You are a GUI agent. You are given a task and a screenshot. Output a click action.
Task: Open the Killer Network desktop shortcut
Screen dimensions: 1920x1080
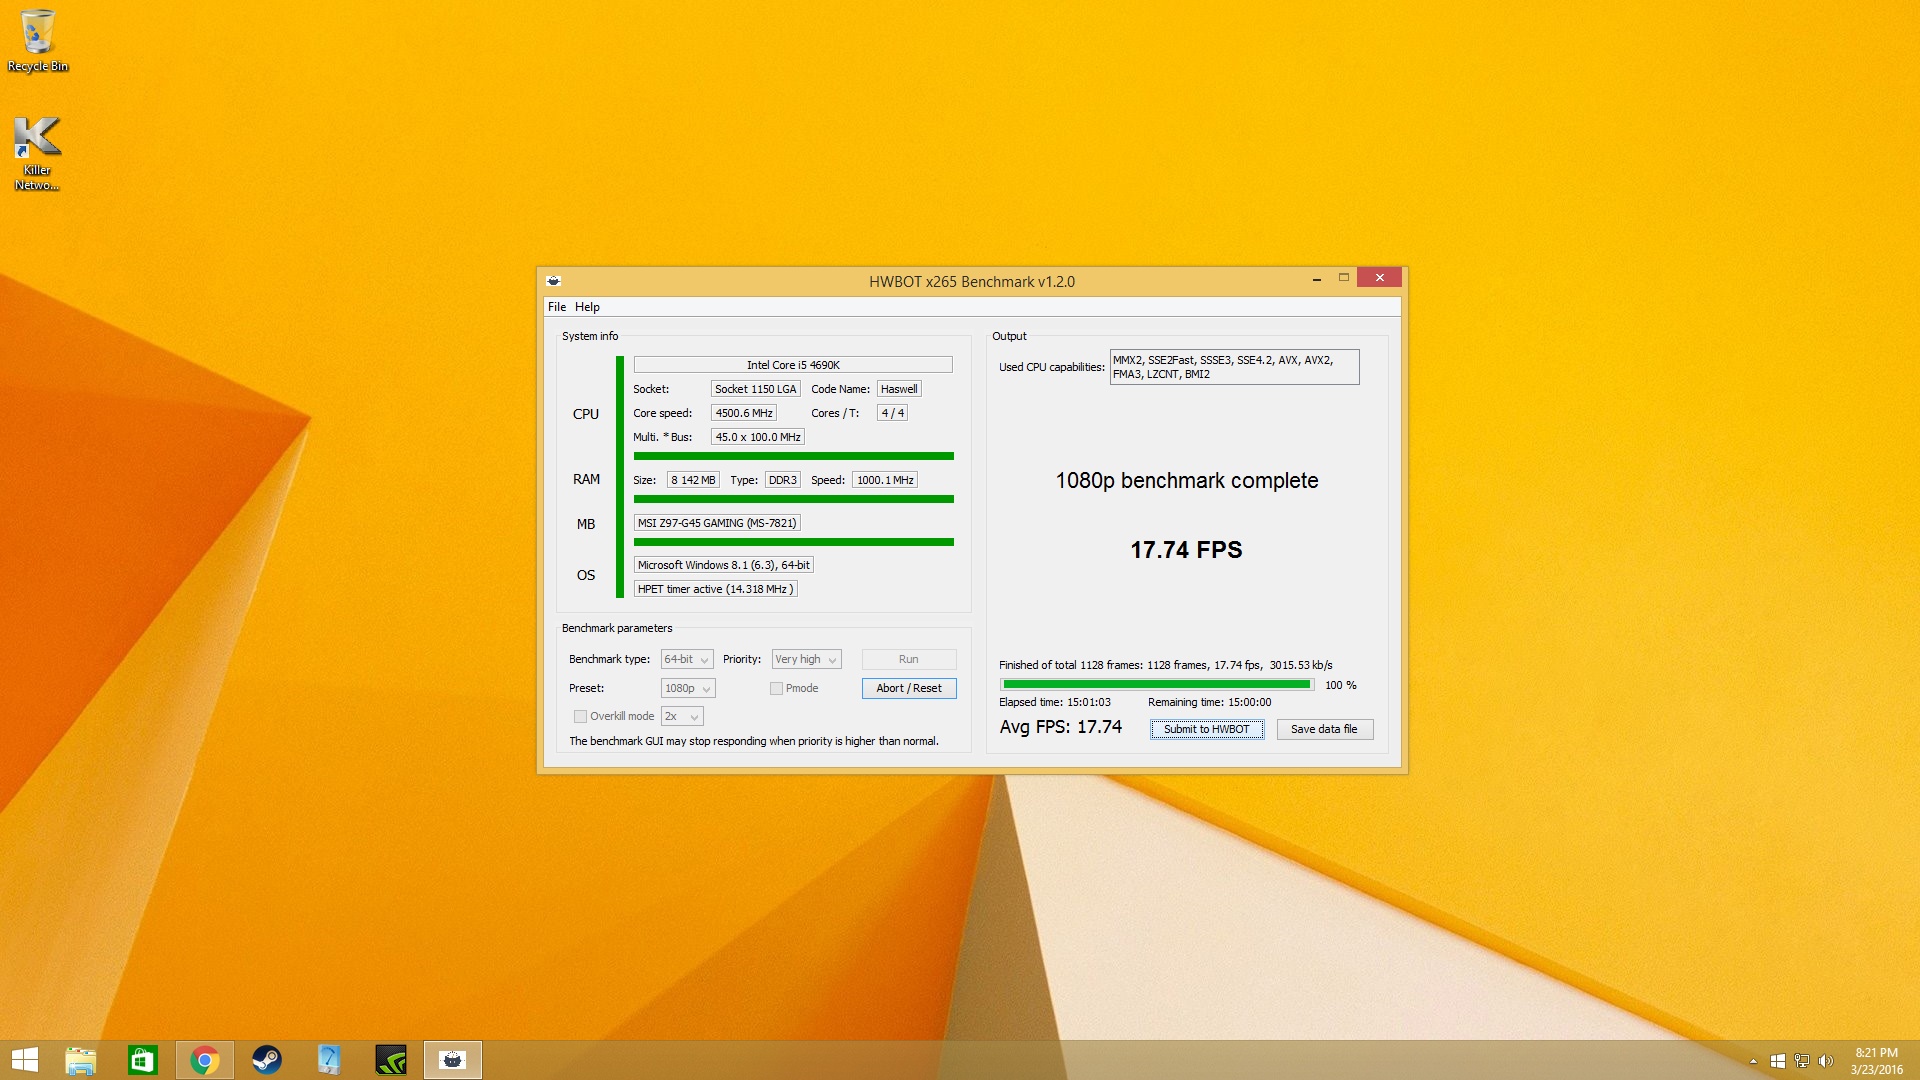click(37, 153)
